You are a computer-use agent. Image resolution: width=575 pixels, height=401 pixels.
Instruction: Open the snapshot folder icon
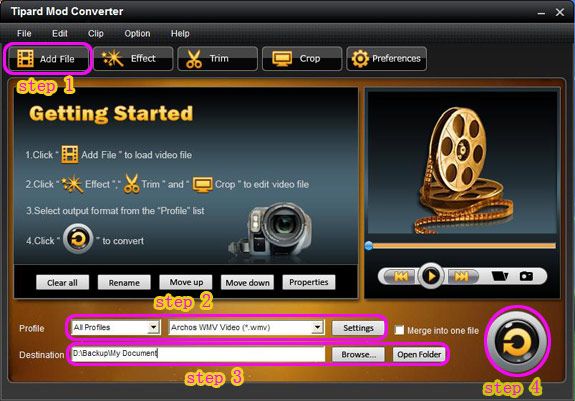click(x=499, y=276)
